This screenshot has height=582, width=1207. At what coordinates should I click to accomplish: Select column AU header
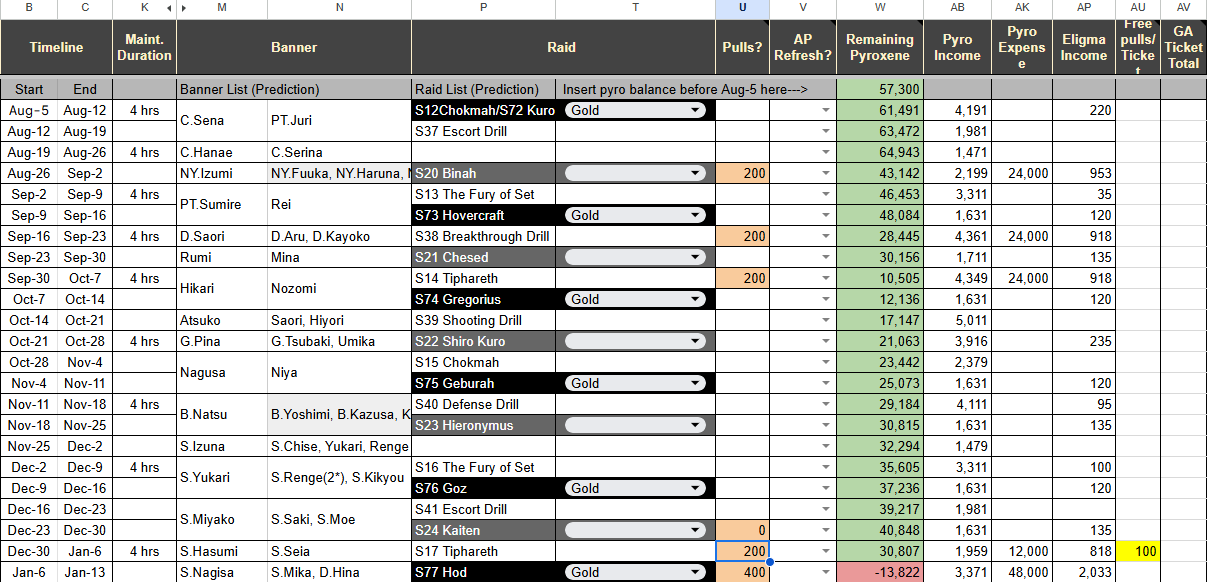[1138, 9]
